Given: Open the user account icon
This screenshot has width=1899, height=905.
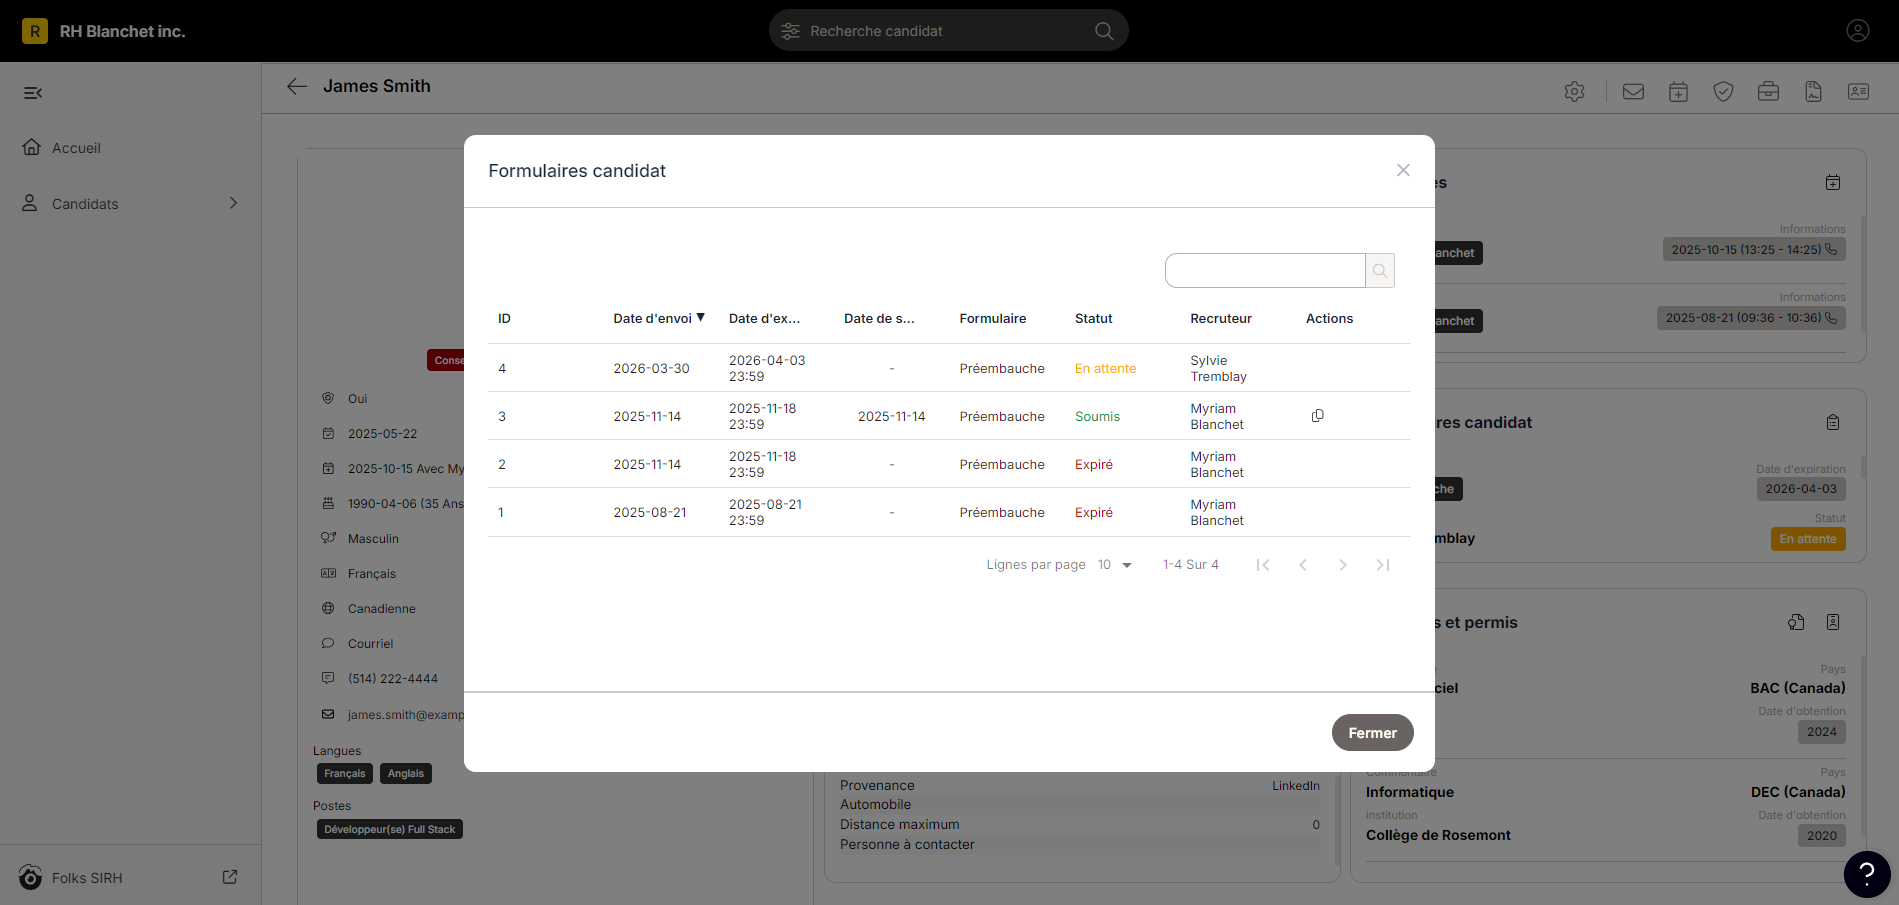Looking at the screenshot, I should pyautogui.click(x=1858, y=31).
